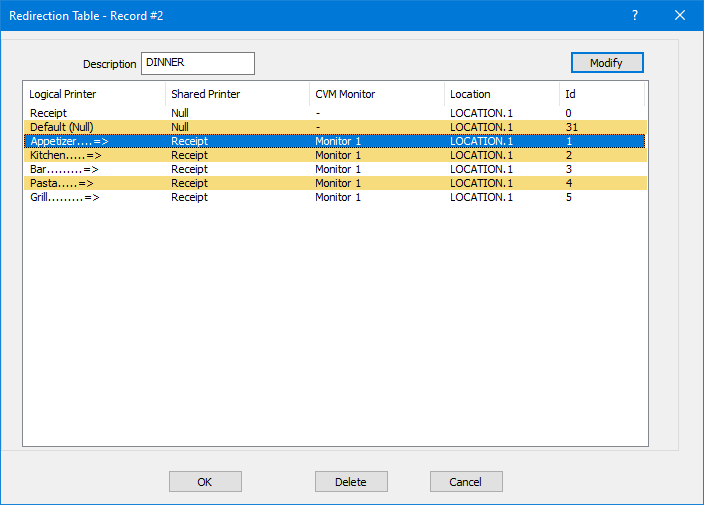Viewport: 704px width, 505px height.
Task: Click Monitor 1 in the Grill row
Action: [x=339, y=197]
